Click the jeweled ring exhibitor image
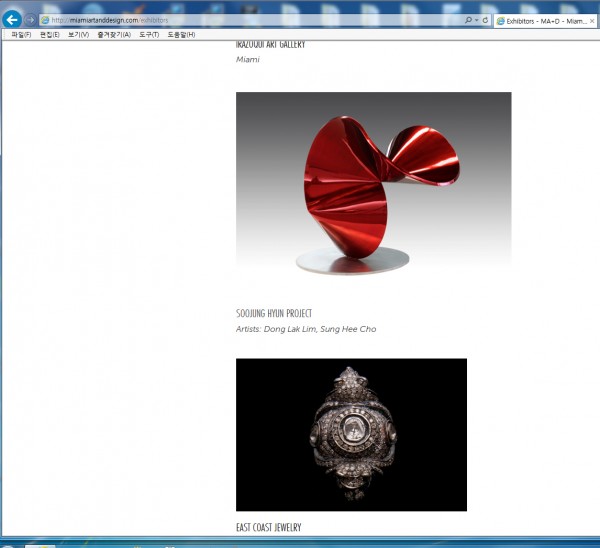Screen dimensions: 600x548 pos(351,435)
